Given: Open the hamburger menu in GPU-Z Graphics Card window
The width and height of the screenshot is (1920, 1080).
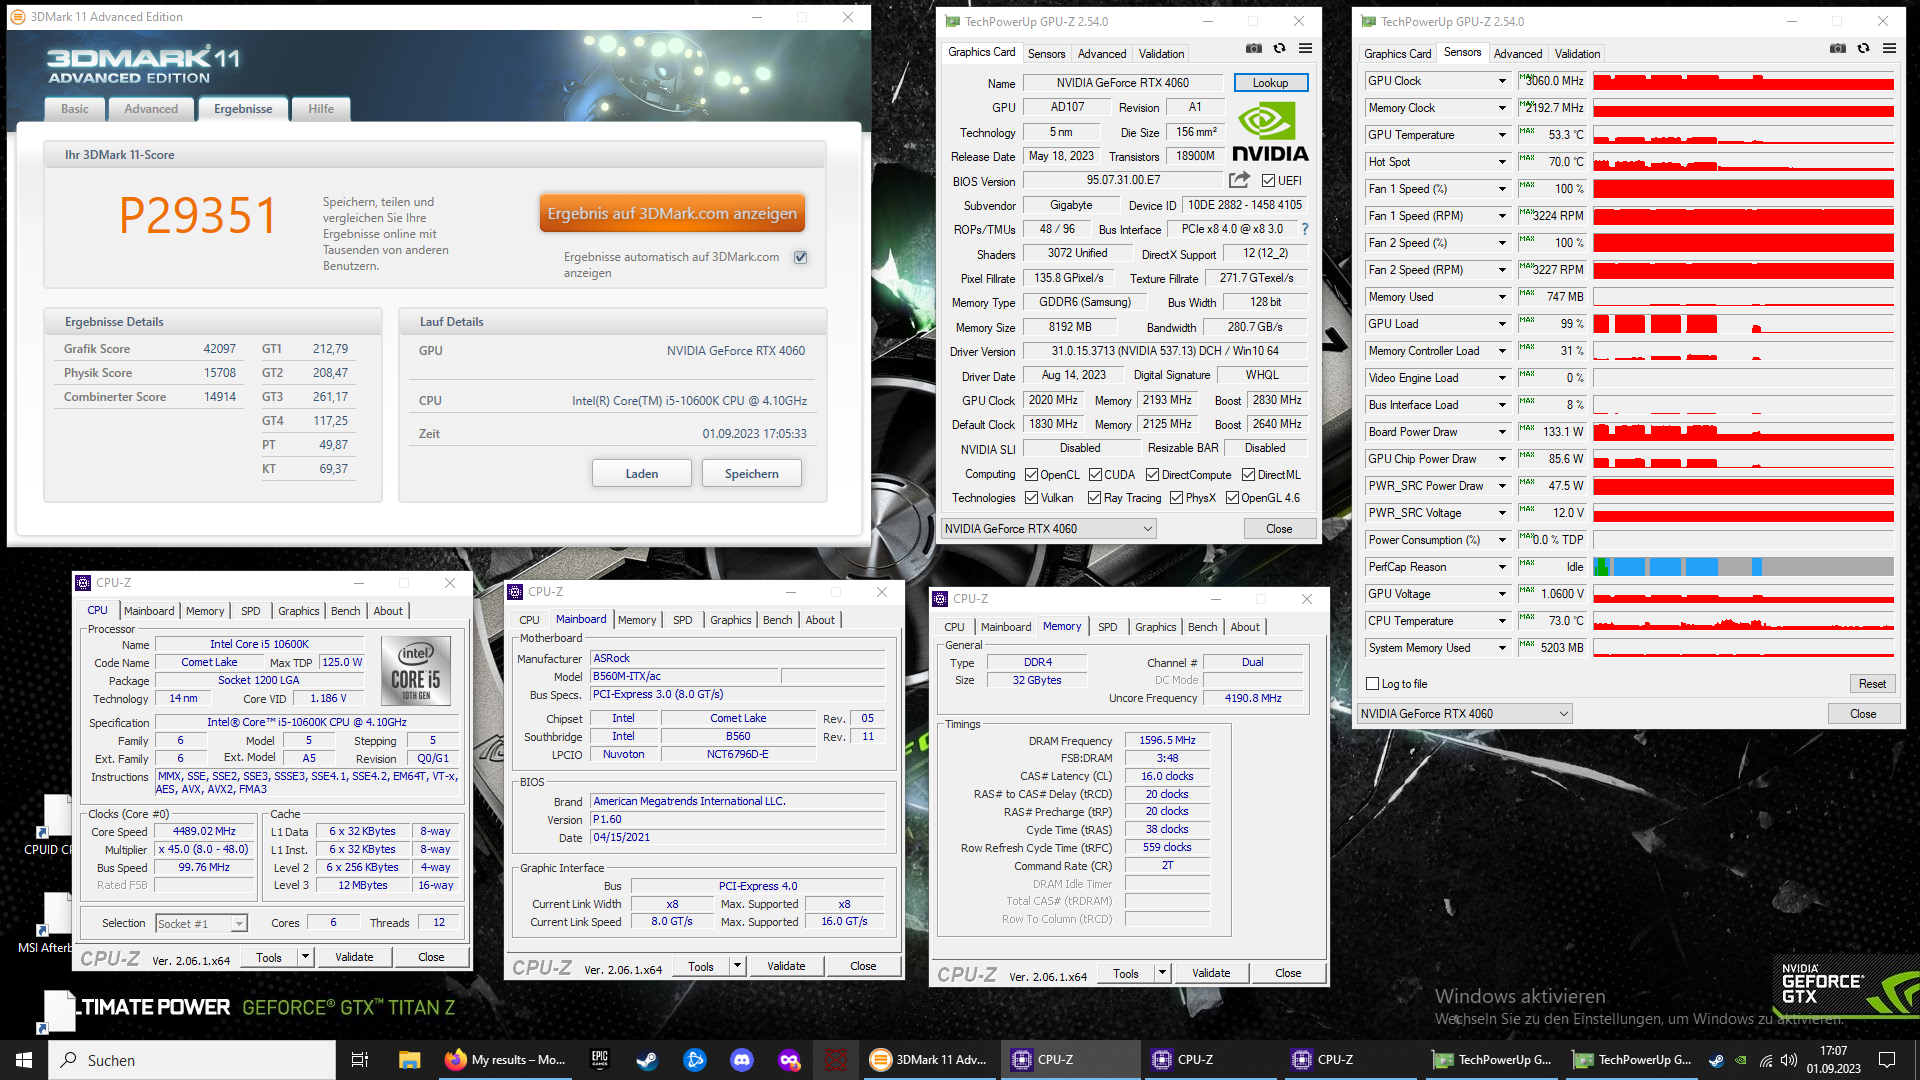Looking at the screenshot, I should [1305, 48].
